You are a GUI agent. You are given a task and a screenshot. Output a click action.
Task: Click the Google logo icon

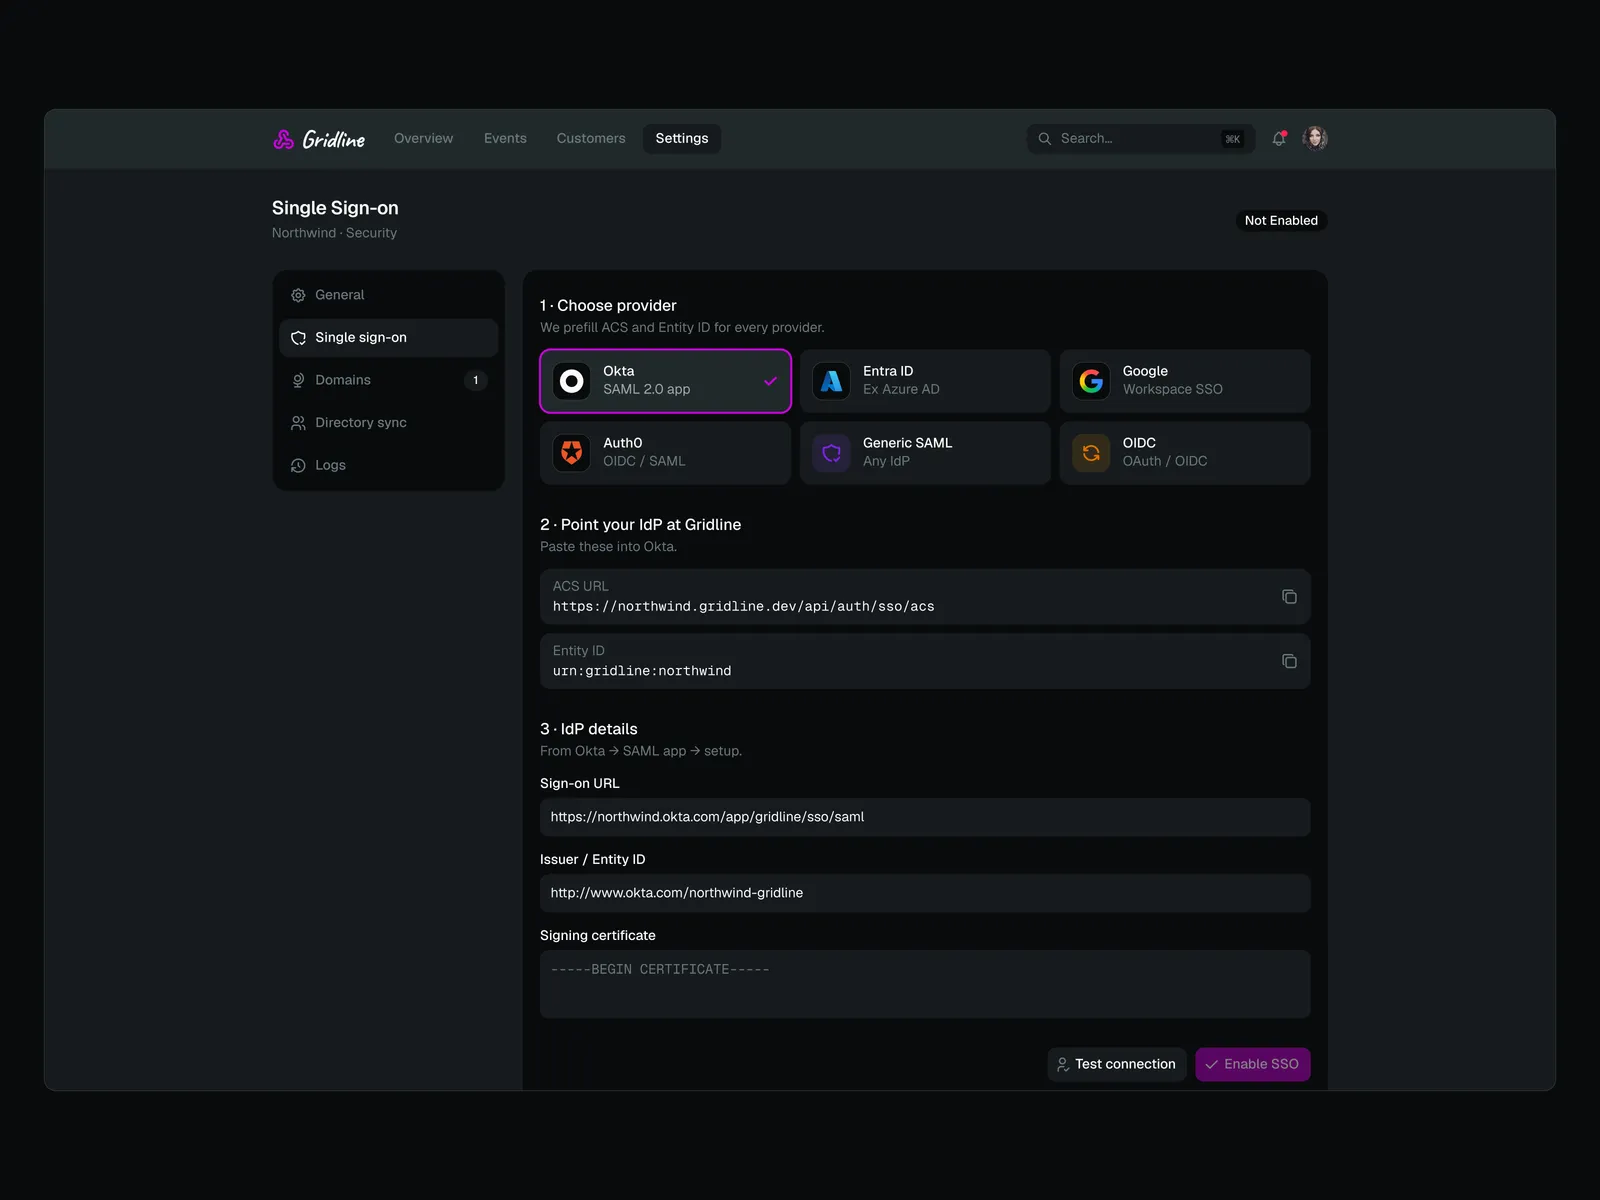[x=1091, y=381]
